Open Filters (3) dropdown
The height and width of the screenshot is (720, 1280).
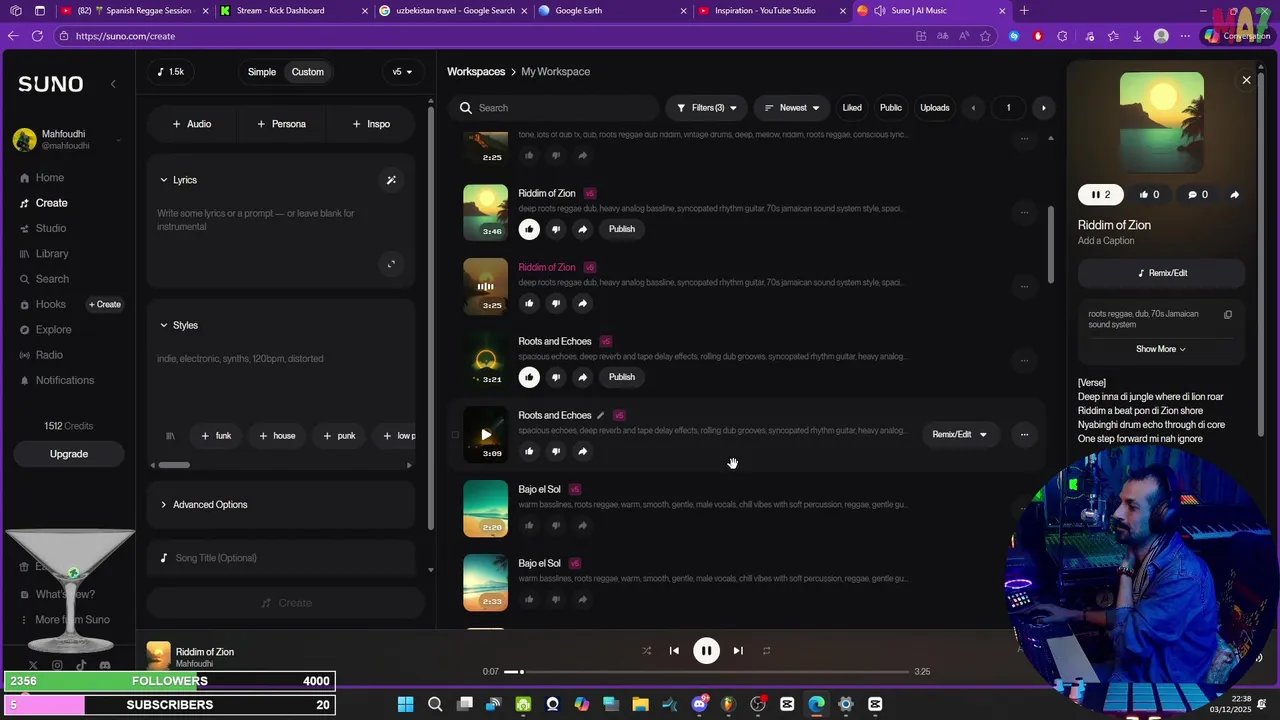707,108
